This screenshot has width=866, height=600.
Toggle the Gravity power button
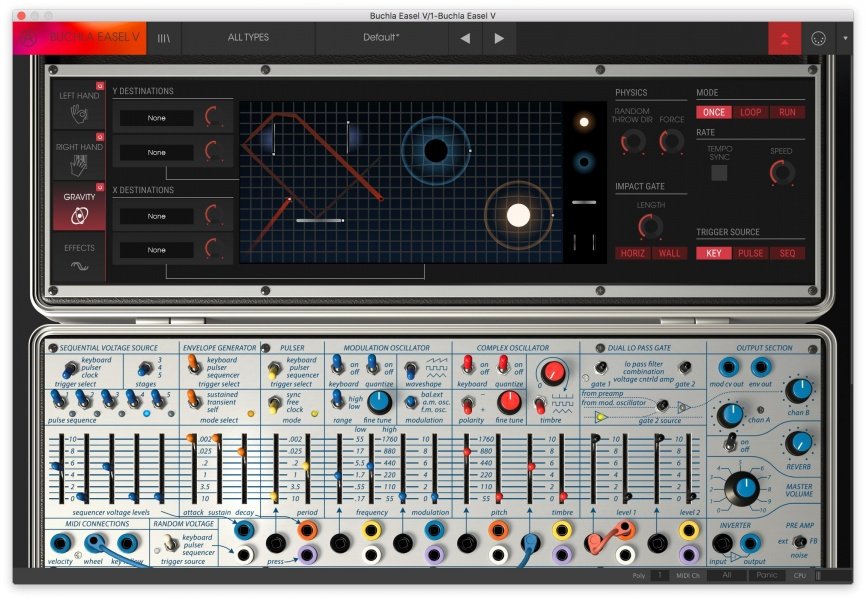(x=100, y=187)
